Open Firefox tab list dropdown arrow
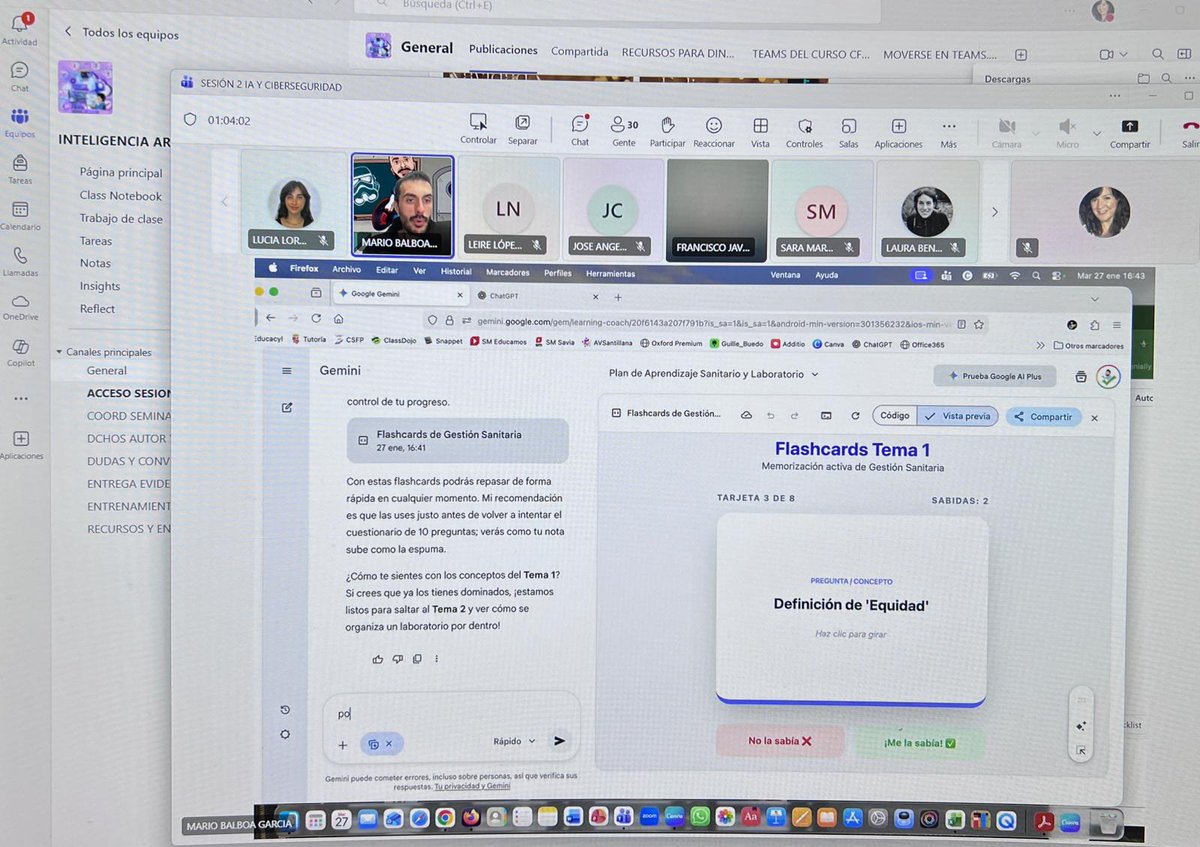Image resolution: width=1200 pixels, height=847 pixels. click(1094, 299)
